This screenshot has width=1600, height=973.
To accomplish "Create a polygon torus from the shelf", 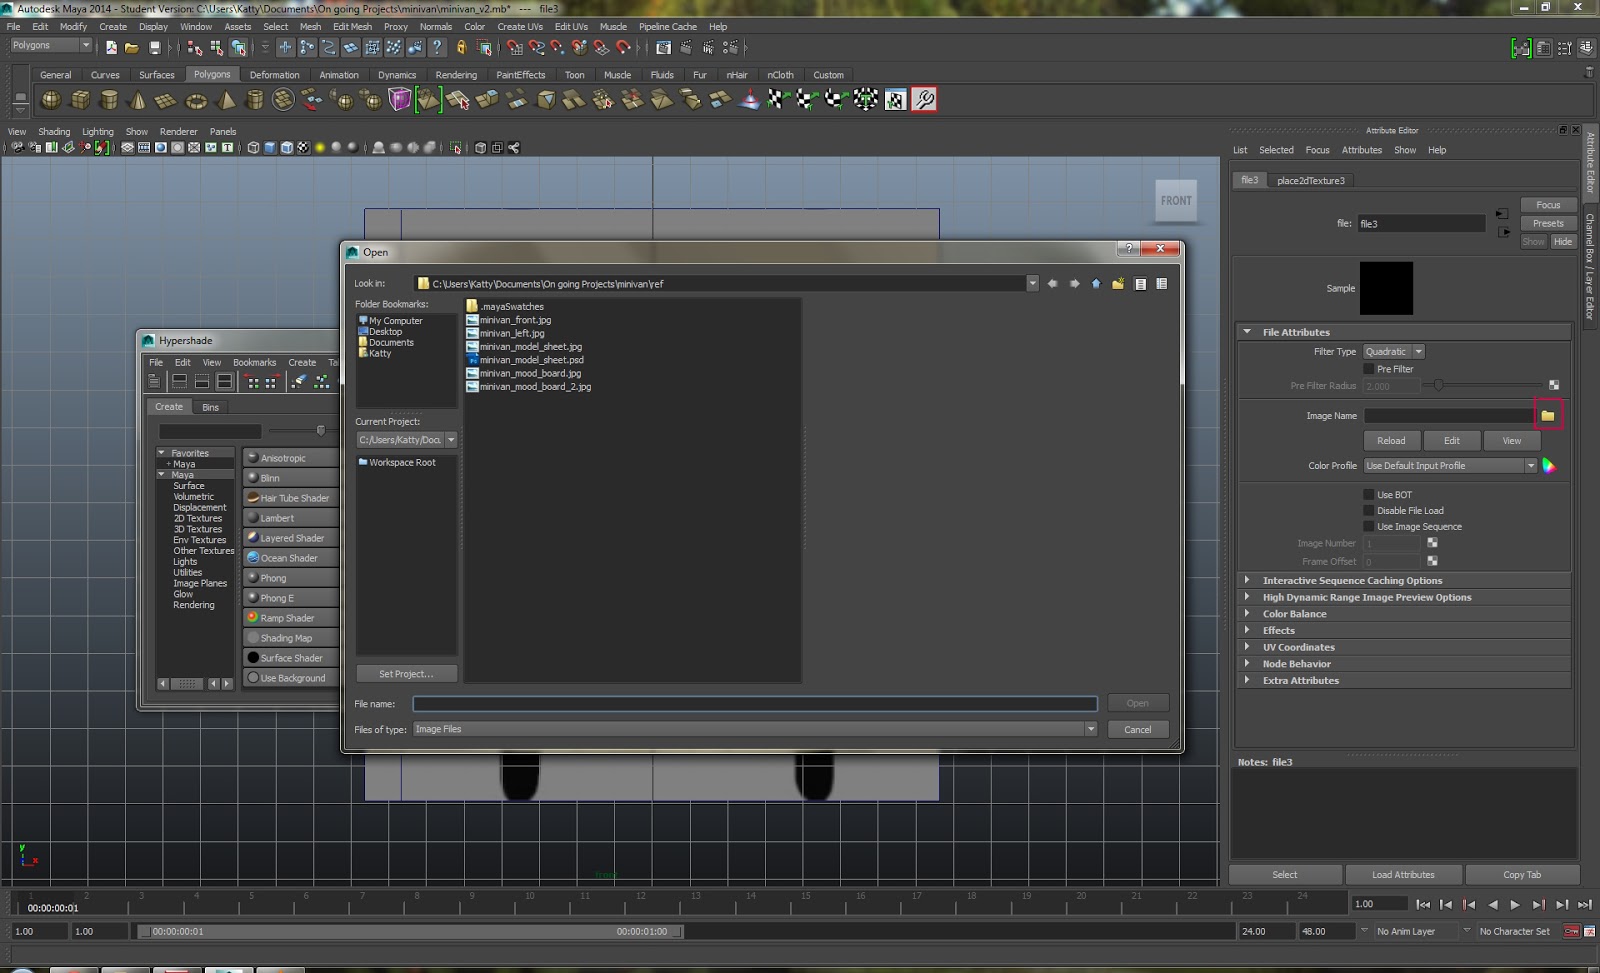I will click(196, 100).
